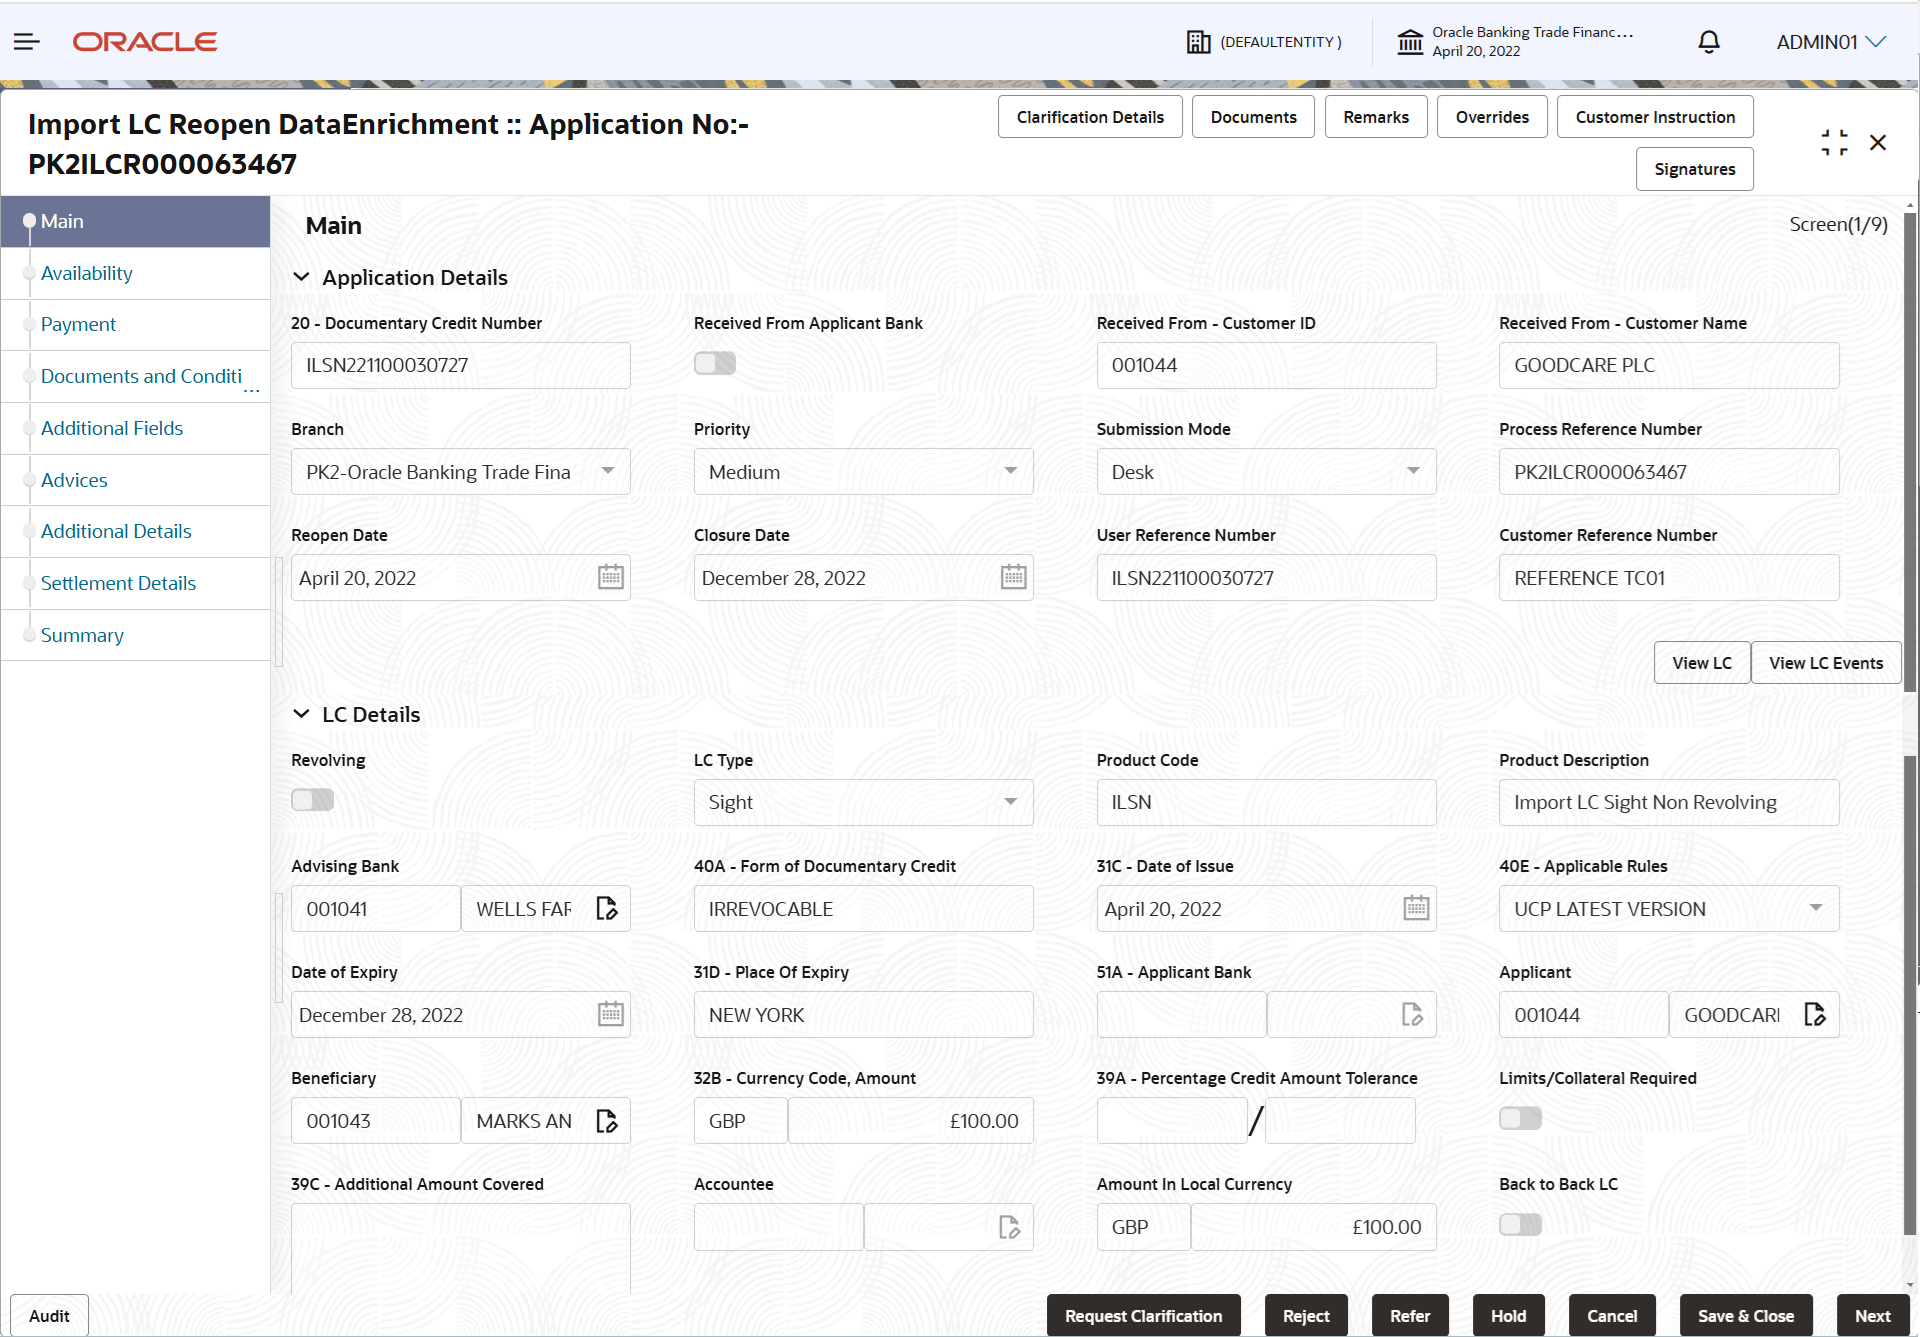1920x1337 pixels.
Task: Go to the Summary step
Action: coord(82,635)
